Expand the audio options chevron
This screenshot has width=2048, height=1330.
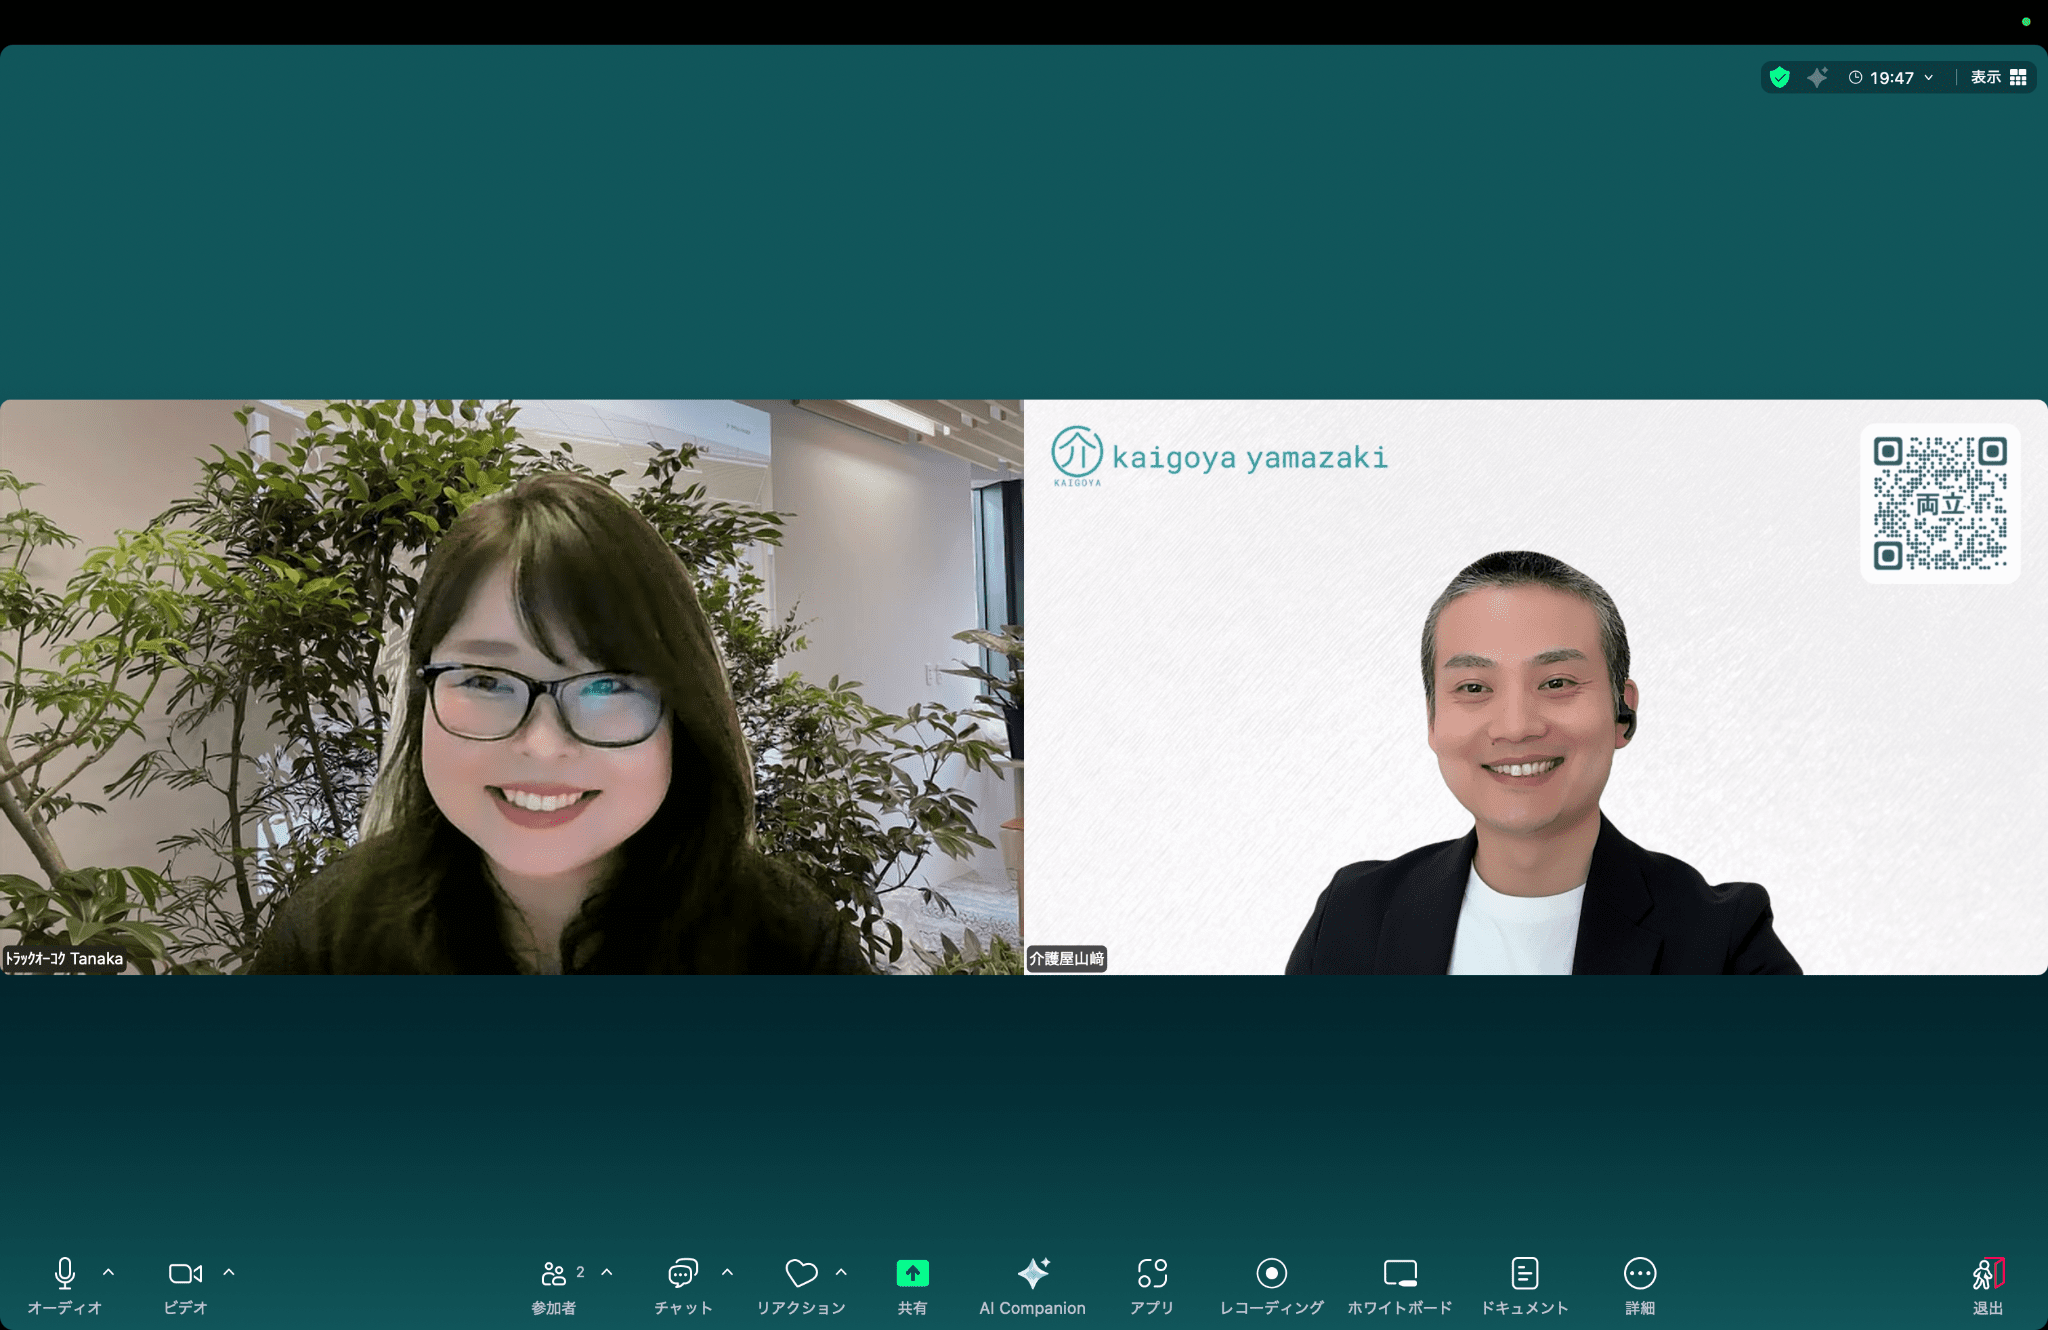click(109, 1273)
